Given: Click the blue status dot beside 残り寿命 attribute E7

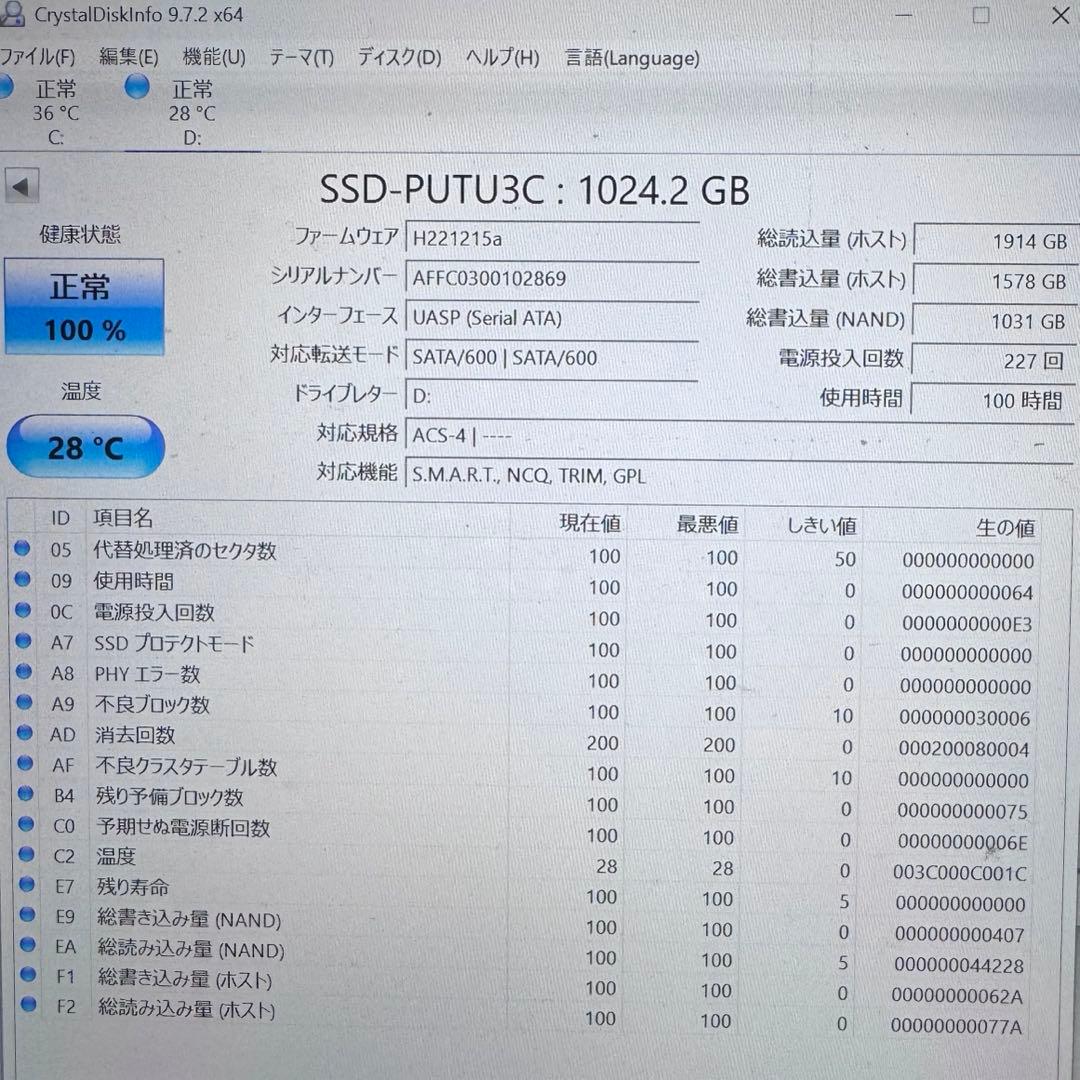Looking at the screenshot, I should (23, 886).
